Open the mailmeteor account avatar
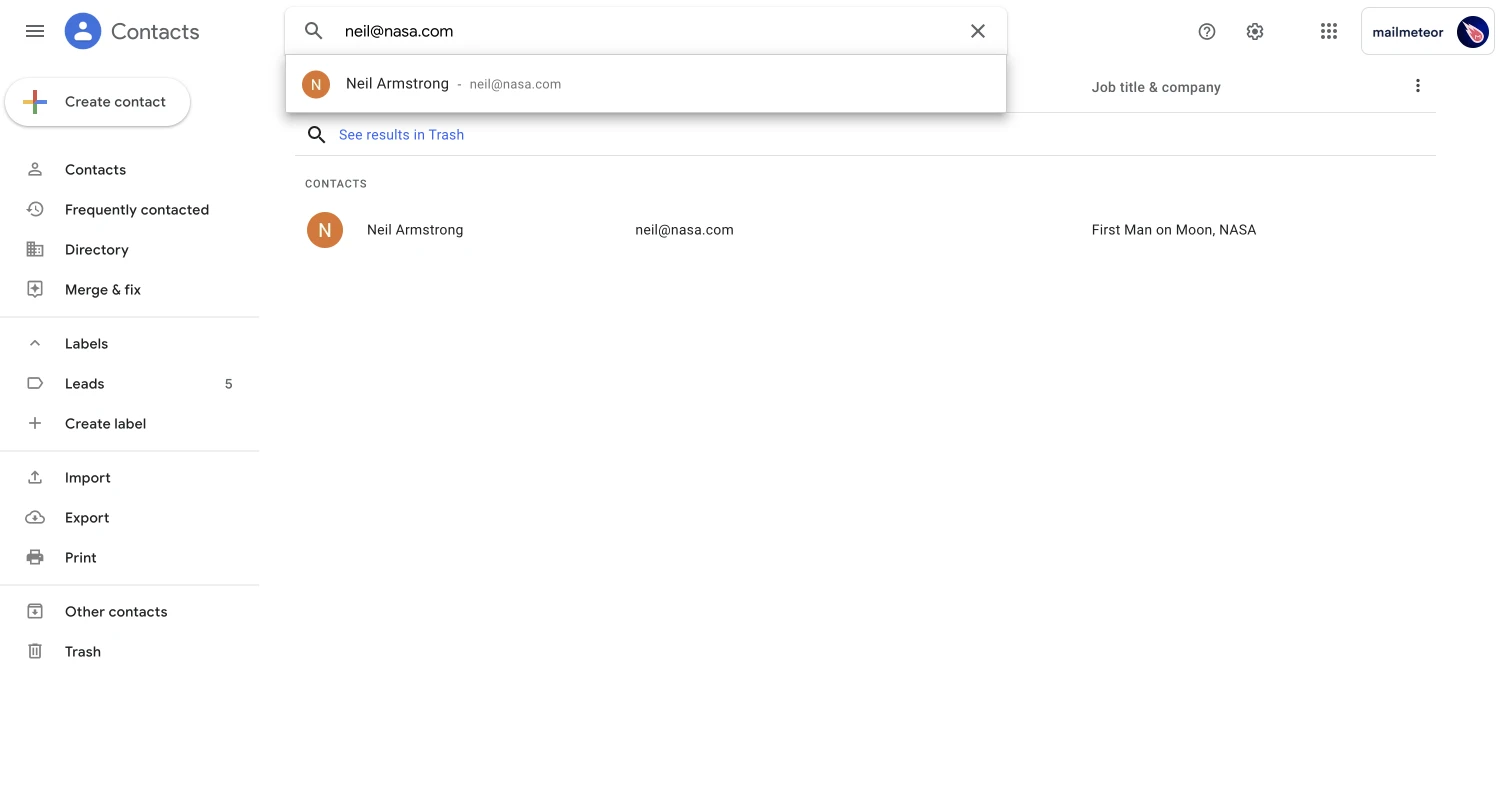This screenshot has width=1510, height=800. pos(1473,32)
